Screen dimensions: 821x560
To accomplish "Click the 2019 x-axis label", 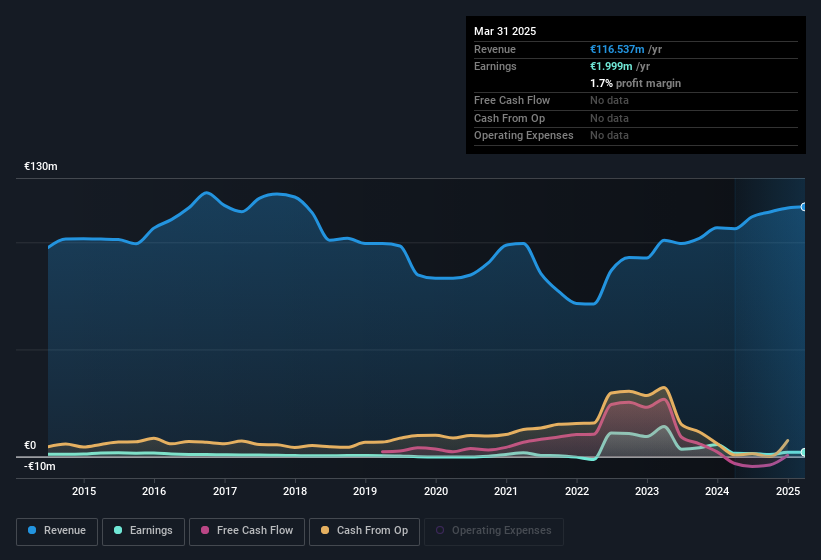I will click(365, 491).
